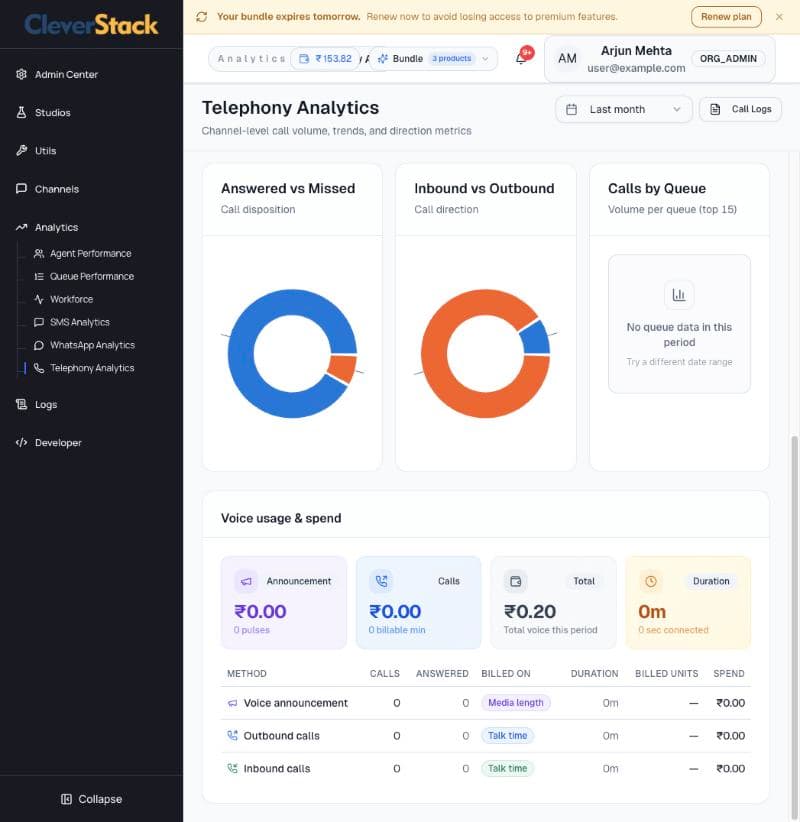The width and height of the screenshot is (800, 822).
Task: Click Inbound calls row label
Action: coord(277,769)
